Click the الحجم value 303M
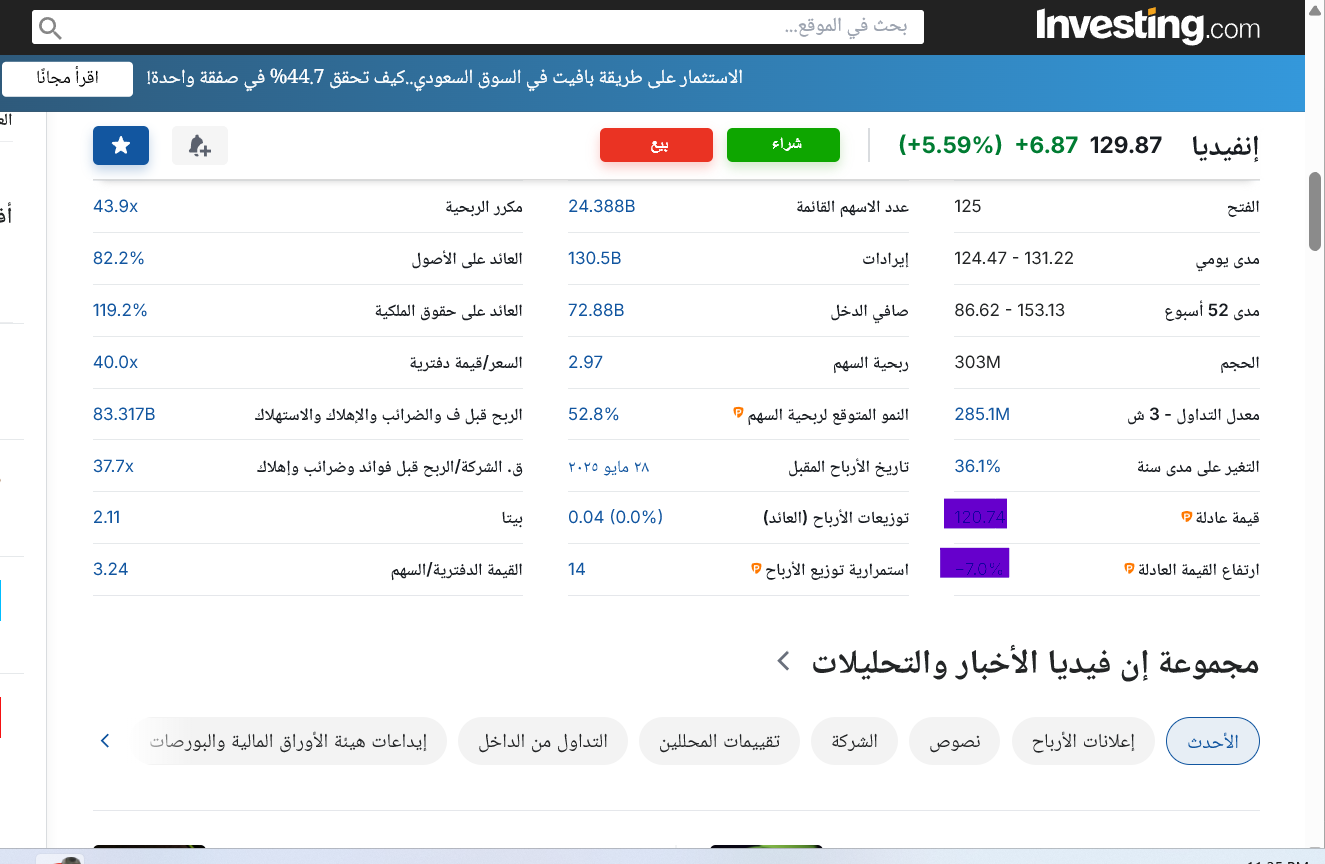The width and height of the screenshot is (1325, 864). click(978, 362)
